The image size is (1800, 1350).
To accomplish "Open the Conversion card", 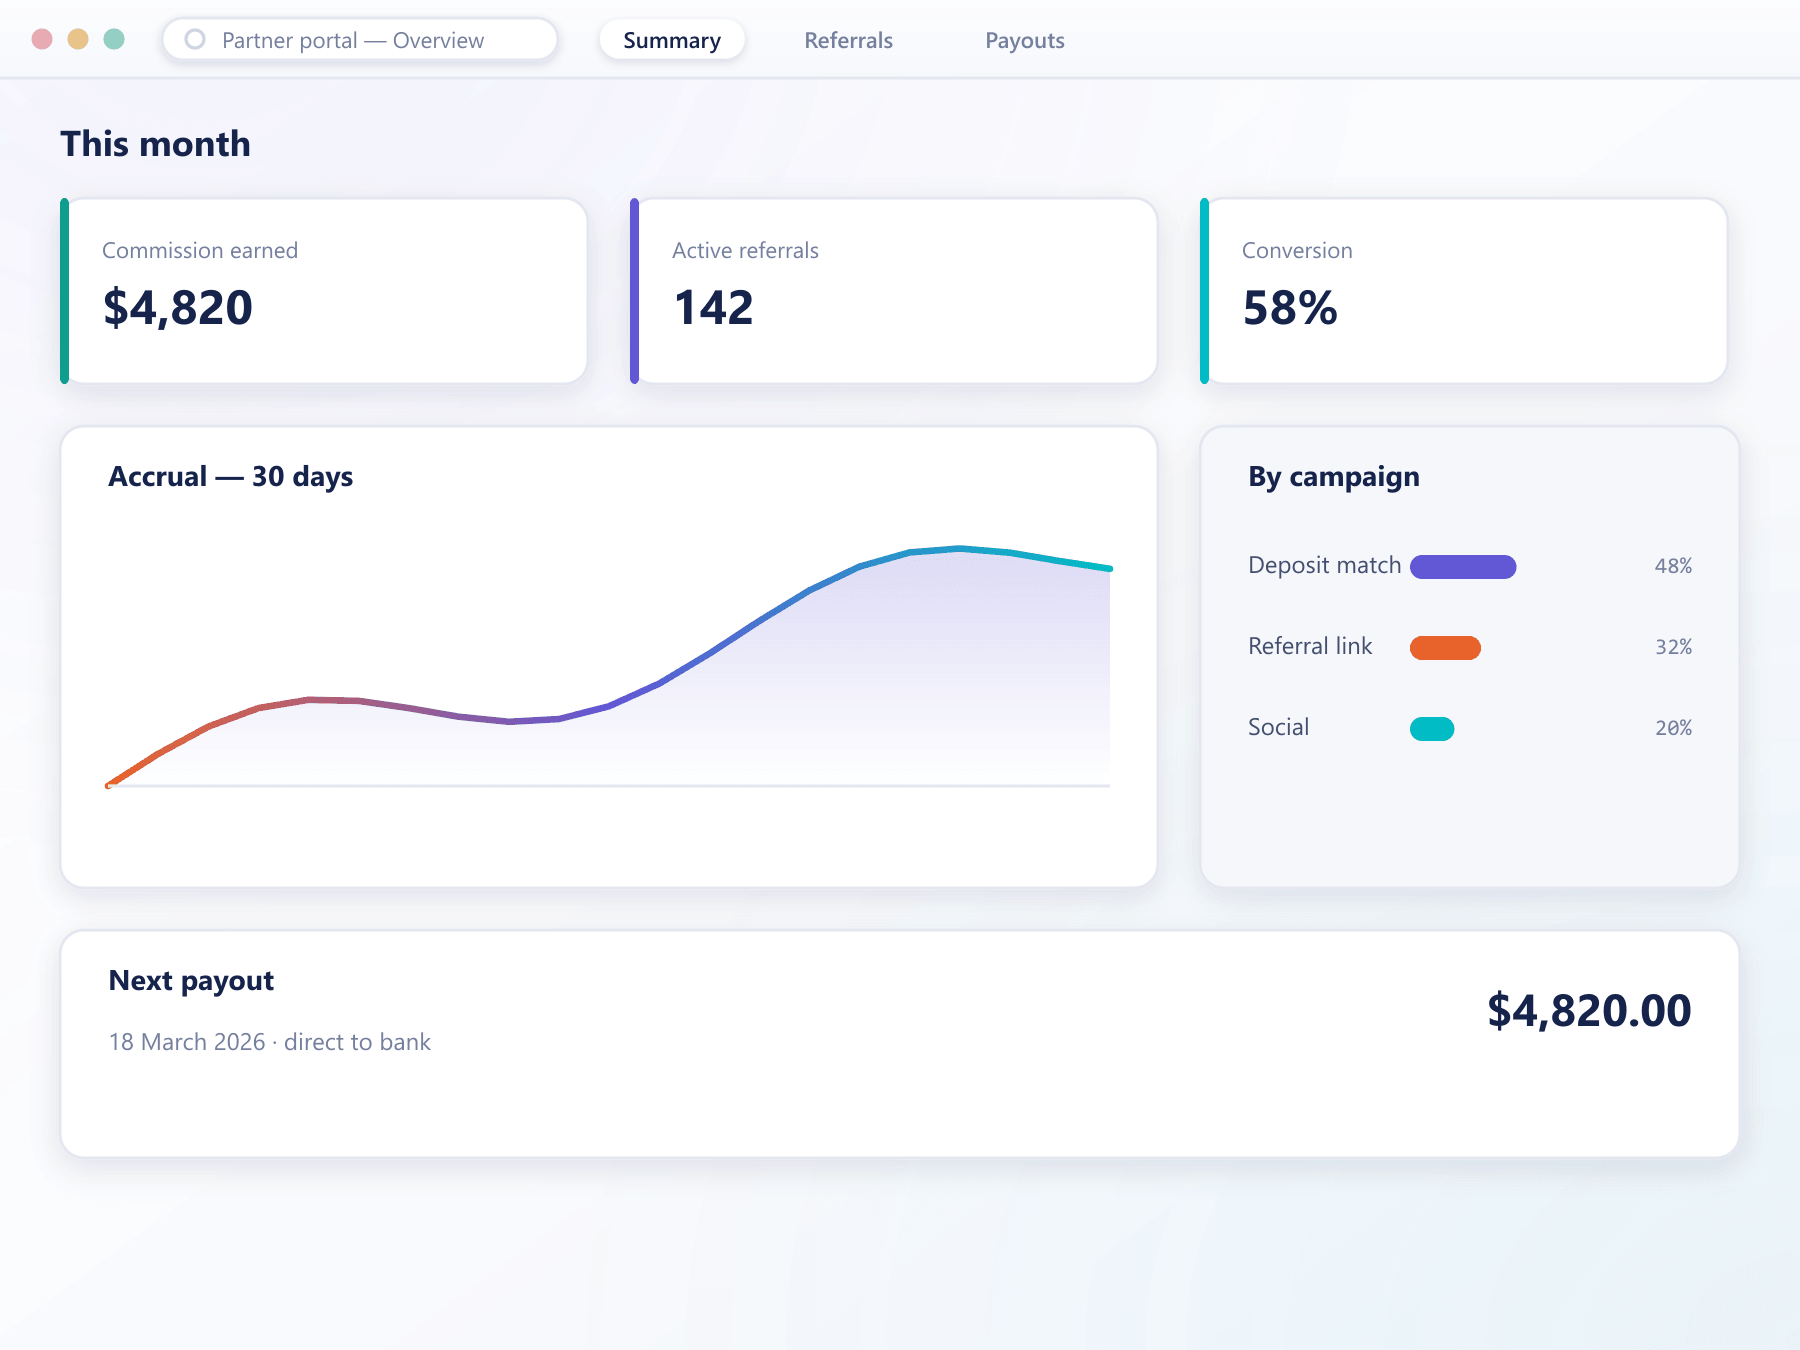I will coord(1464,291).
